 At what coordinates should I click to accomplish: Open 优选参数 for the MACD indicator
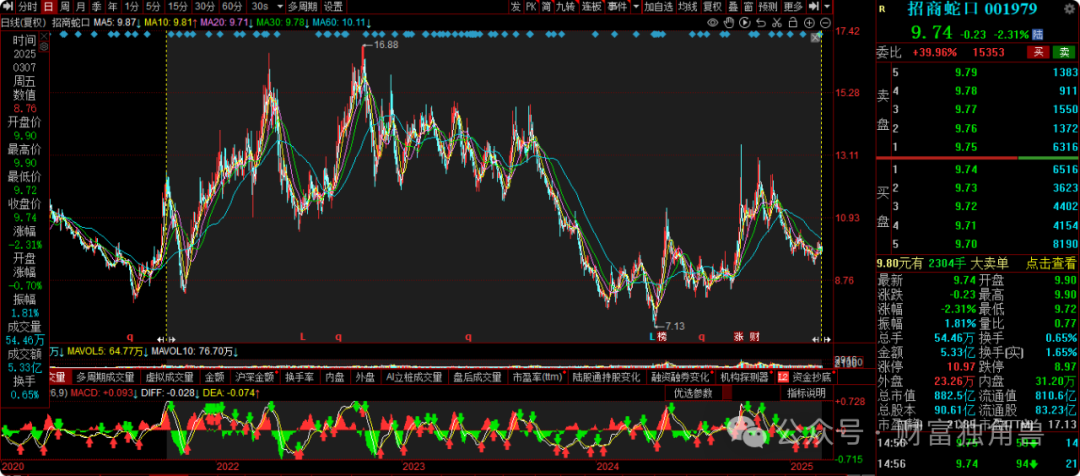pyautogui.click(x=694, y=393)
